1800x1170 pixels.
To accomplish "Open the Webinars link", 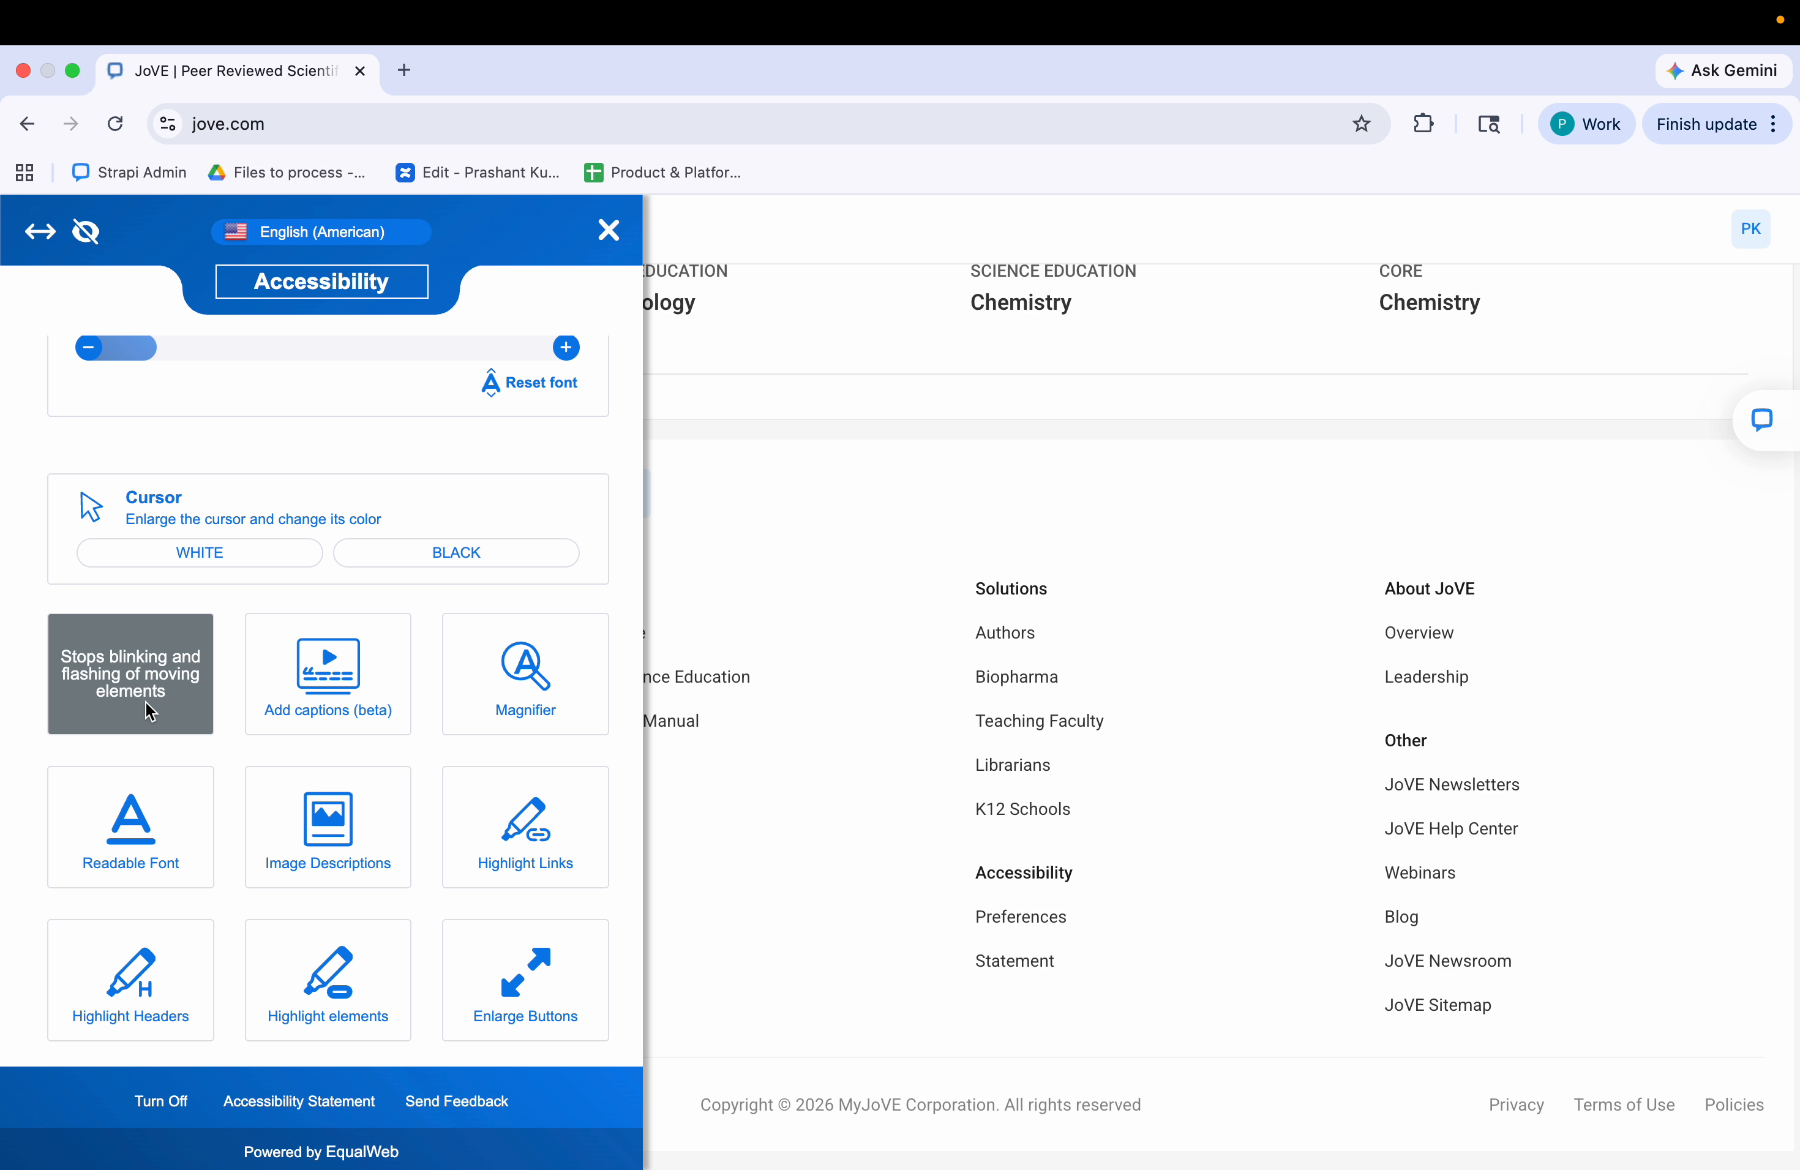I will [1420, 873].
